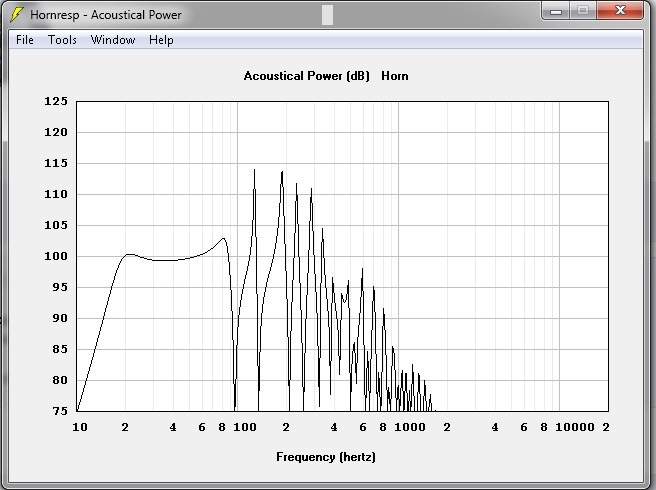Image resolution: width=656 pixels, height=490 pixels.
Task: Click the 10 Hz frequency label
Action: (80, 427)
